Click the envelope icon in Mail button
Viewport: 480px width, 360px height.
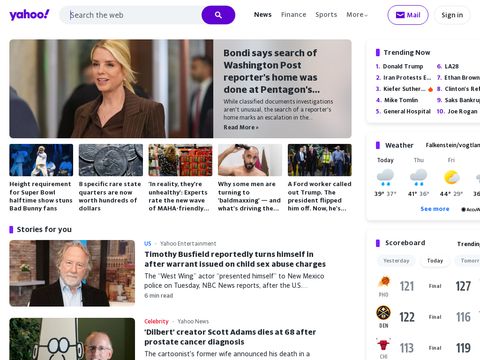400,15
